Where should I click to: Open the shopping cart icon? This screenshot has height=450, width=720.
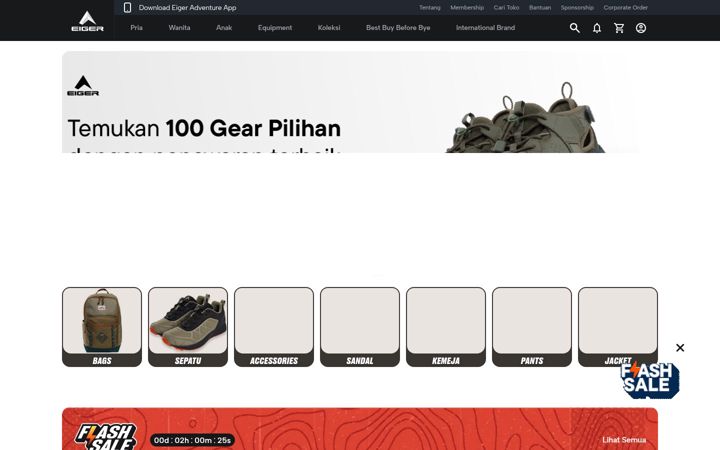tap(619, 28)
